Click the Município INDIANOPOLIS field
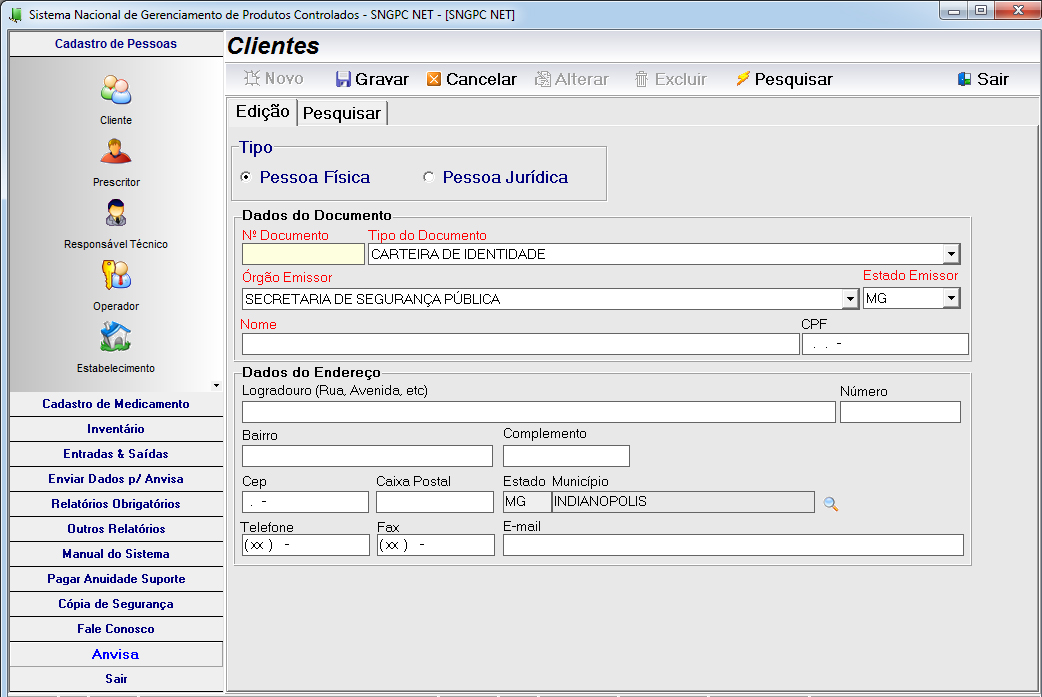1042x697 pixels. click(x=683, y=502)
